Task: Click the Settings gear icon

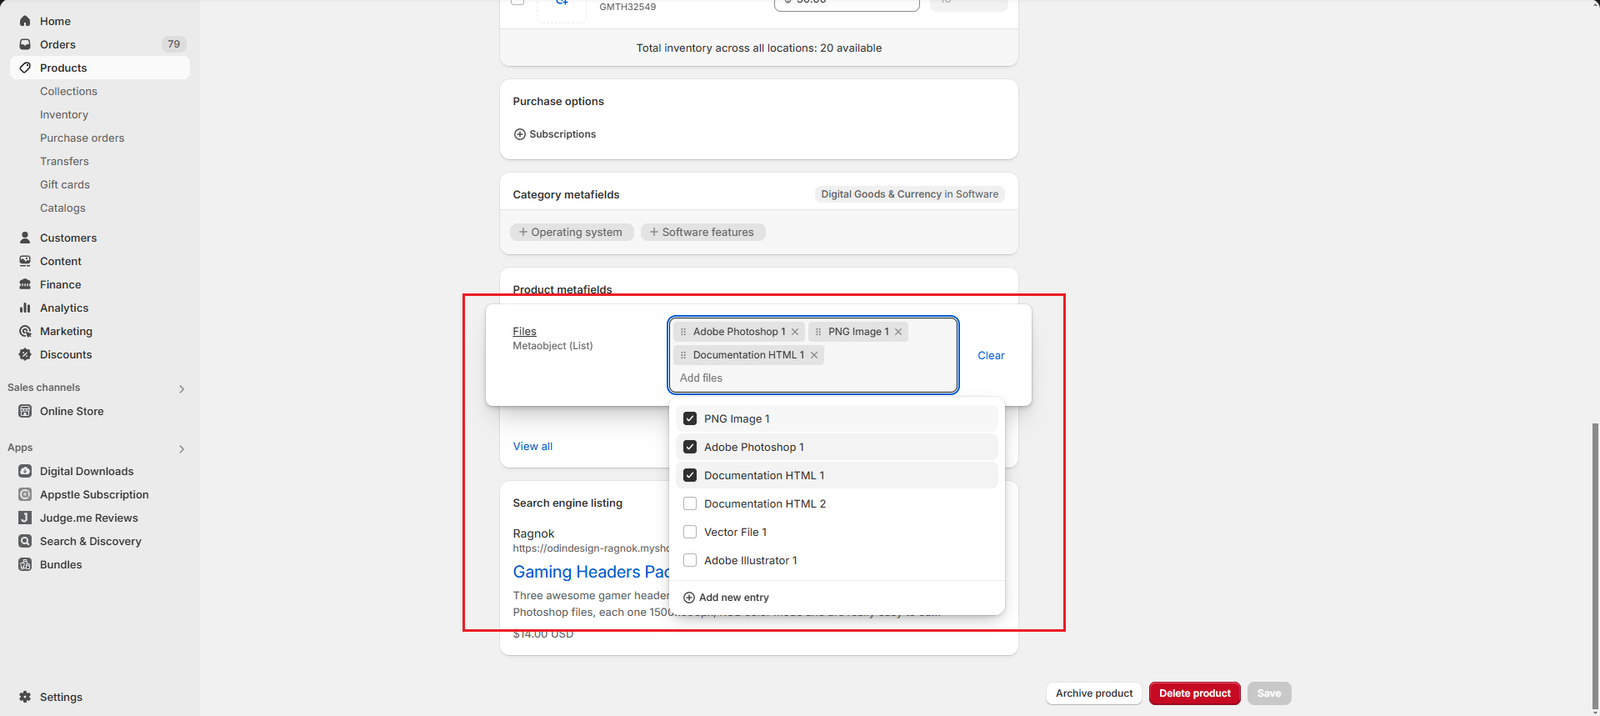Action: tap(25, 697)
